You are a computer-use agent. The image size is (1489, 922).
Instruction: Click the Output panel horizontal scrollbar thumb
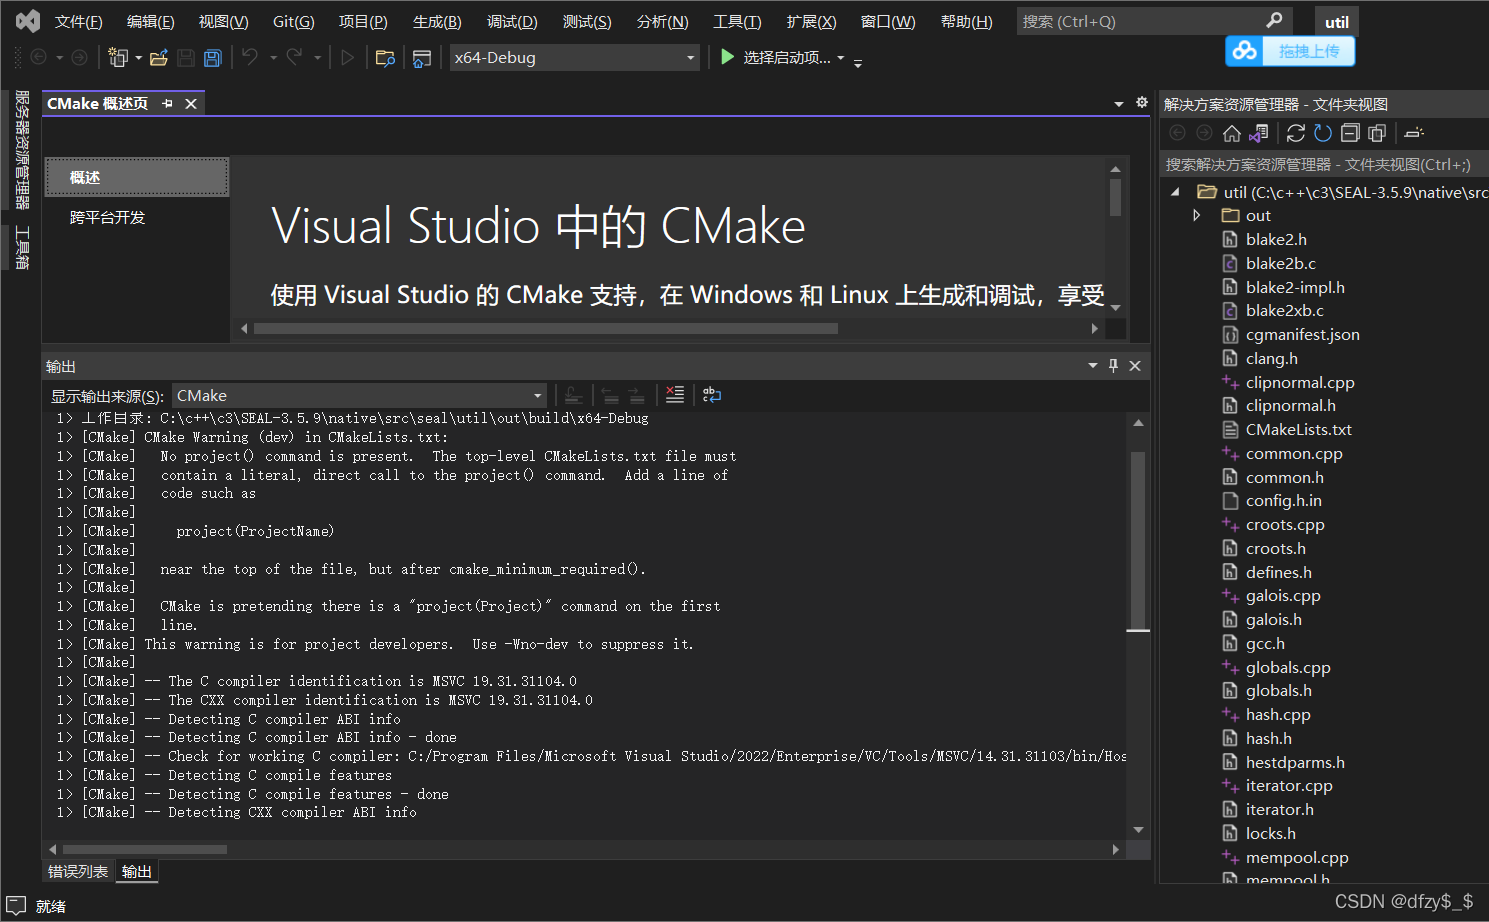145,849
